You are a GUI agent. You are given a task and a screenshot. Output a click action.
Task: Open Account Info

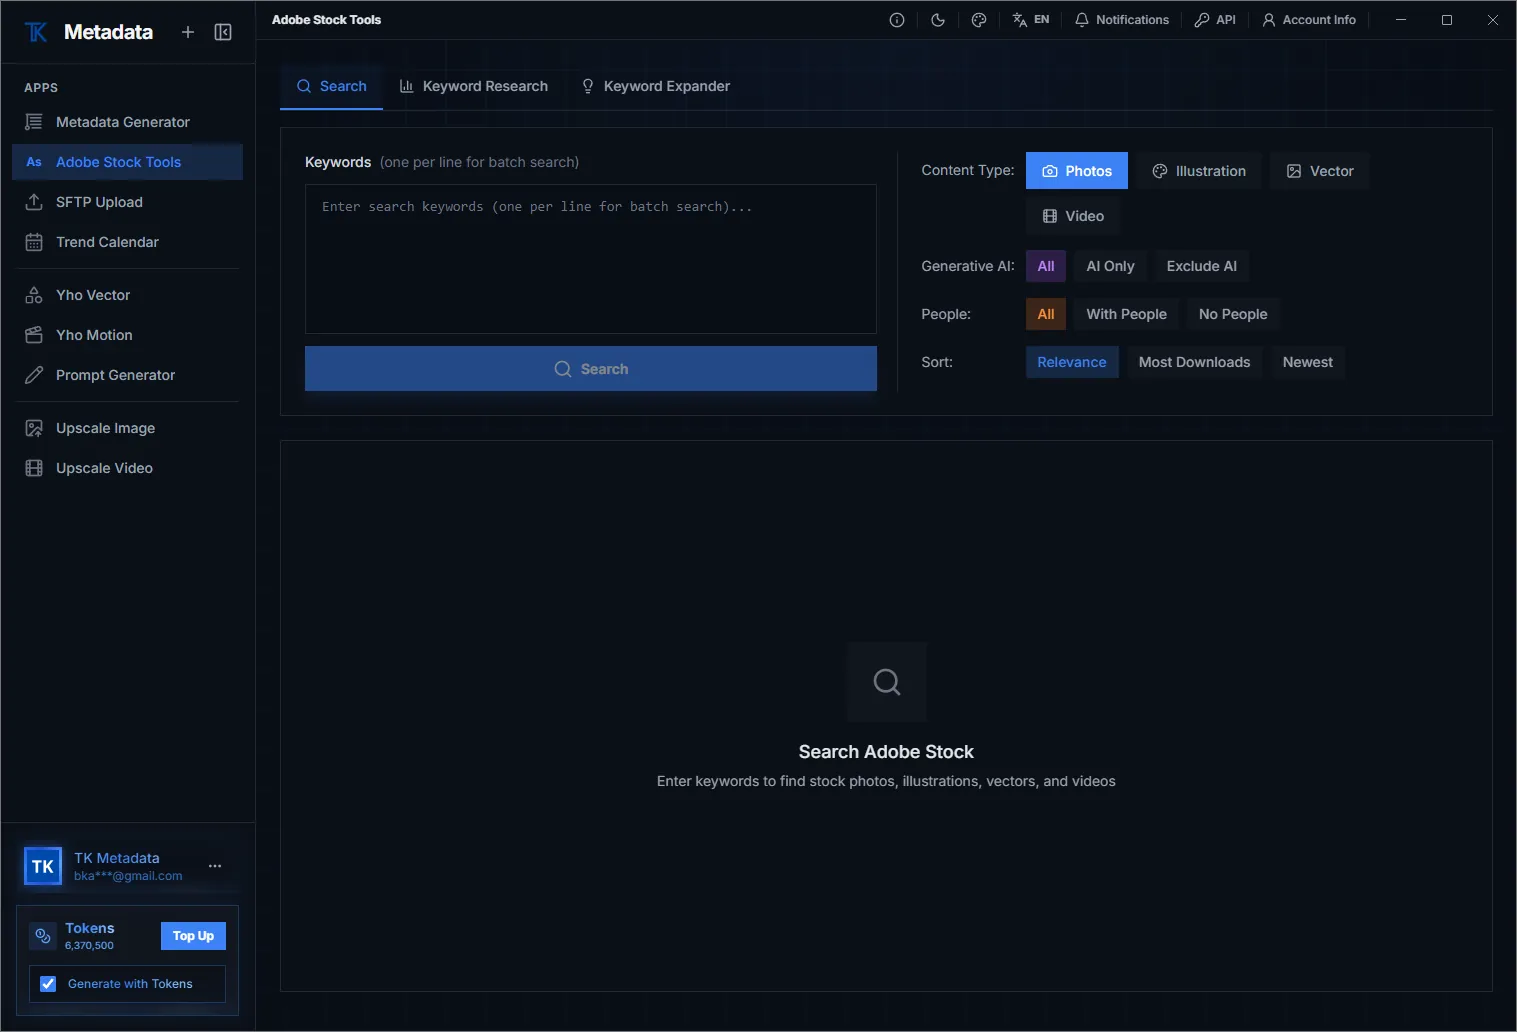(1308, 20)
